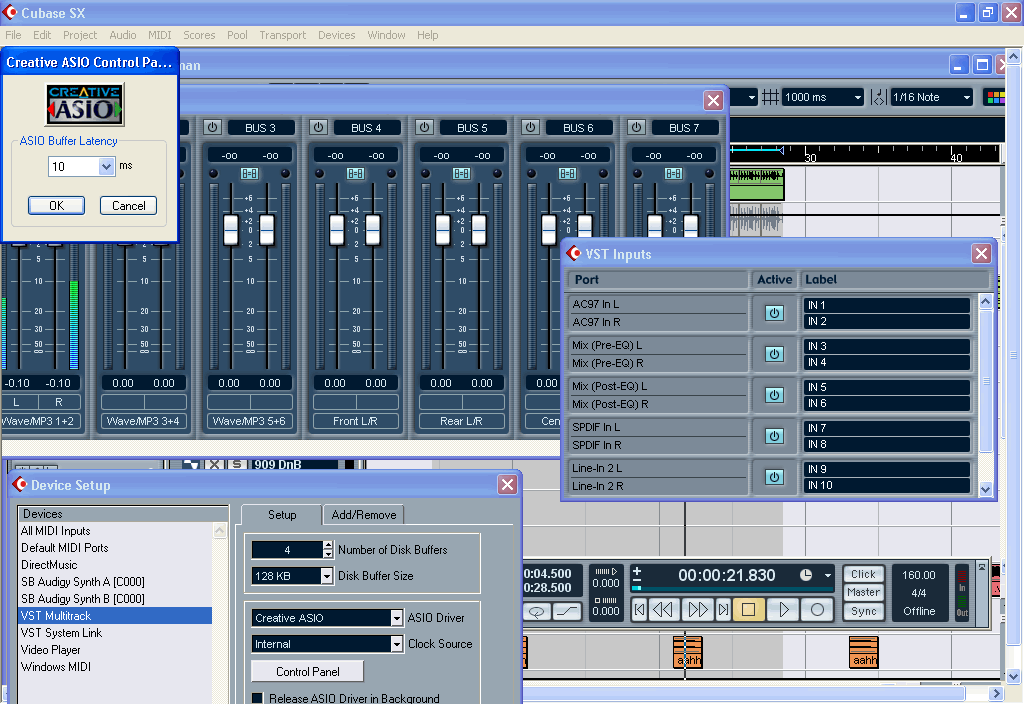Enable Release ASIO Driver in Background checkbox
Viewport: 1024px width, 704px height.
[x=258, y=698]
